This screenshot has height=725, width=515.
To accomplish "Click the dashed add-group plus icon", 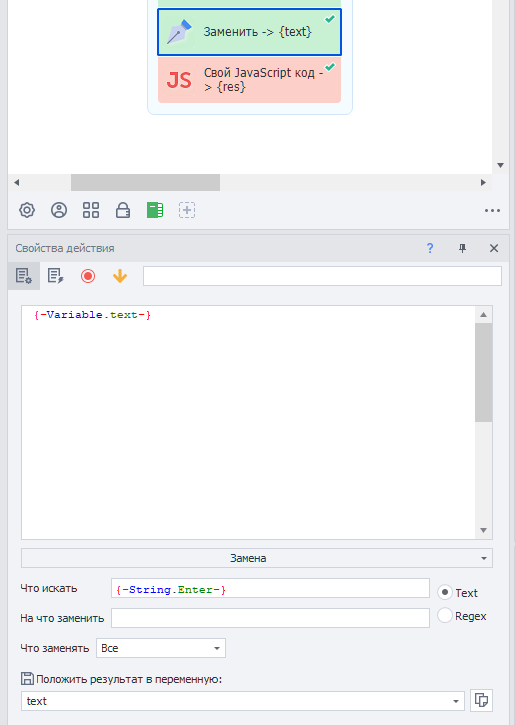I will [x=187, y=210].
